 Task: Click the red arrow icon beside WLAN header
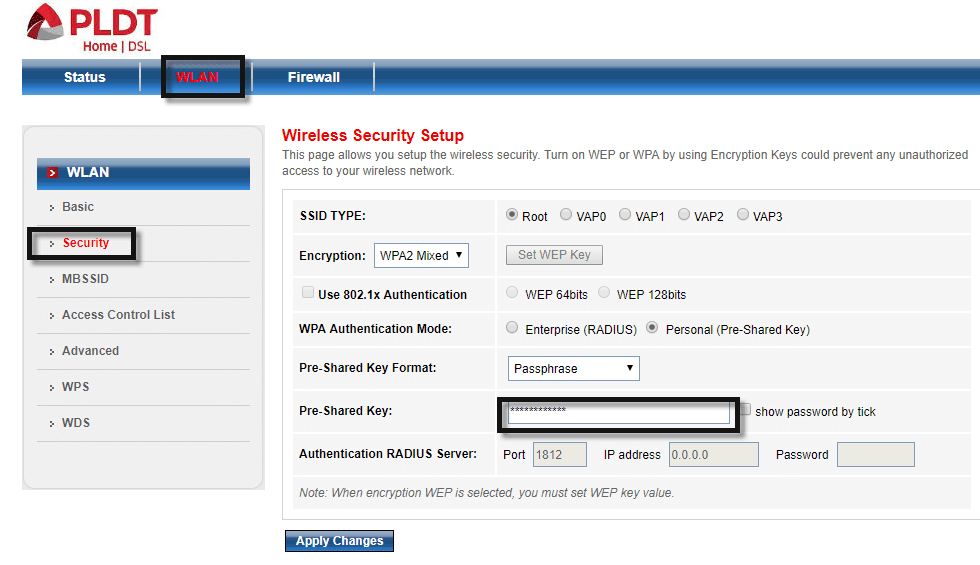[x=52, y=173]
